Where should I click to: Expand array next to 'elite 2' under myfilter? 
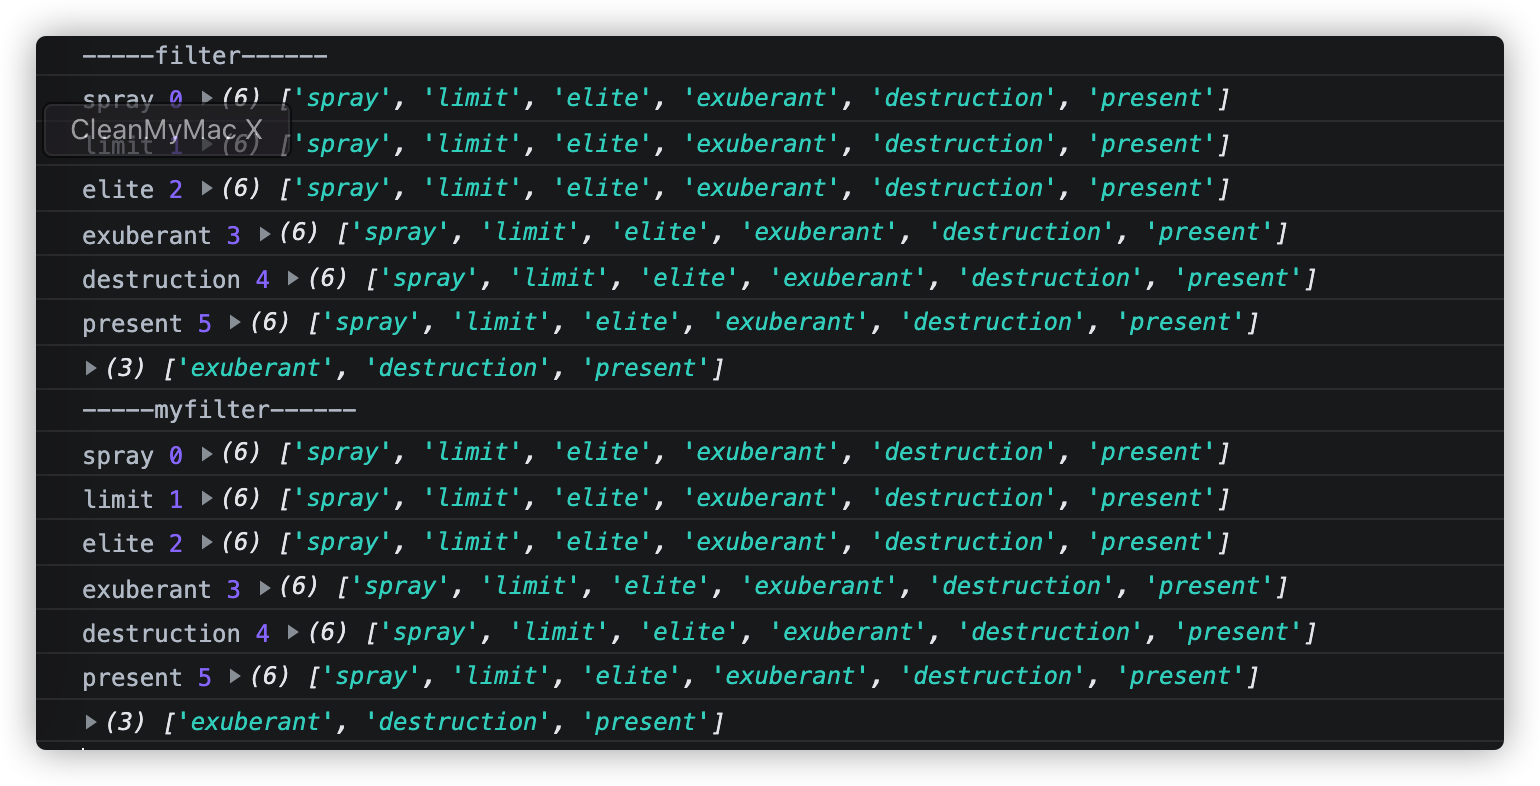click(207, 542)
